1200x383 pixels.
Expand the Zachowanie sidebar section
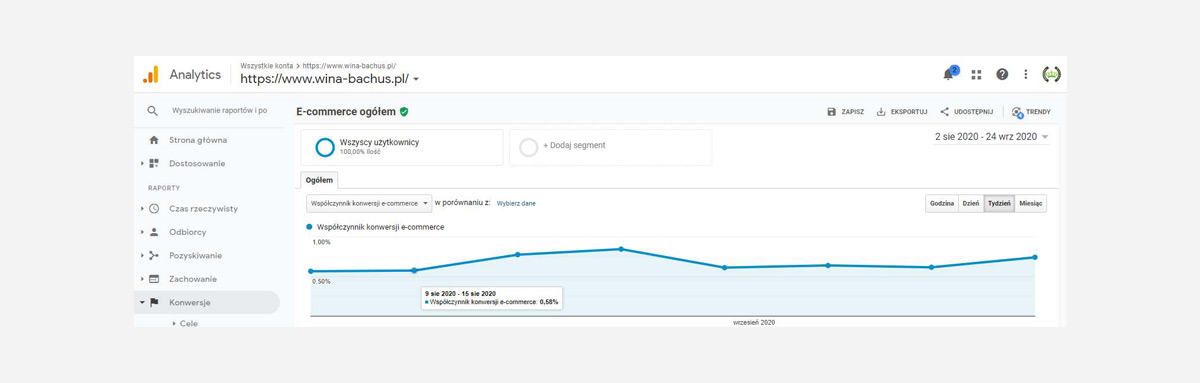[142, 279]
